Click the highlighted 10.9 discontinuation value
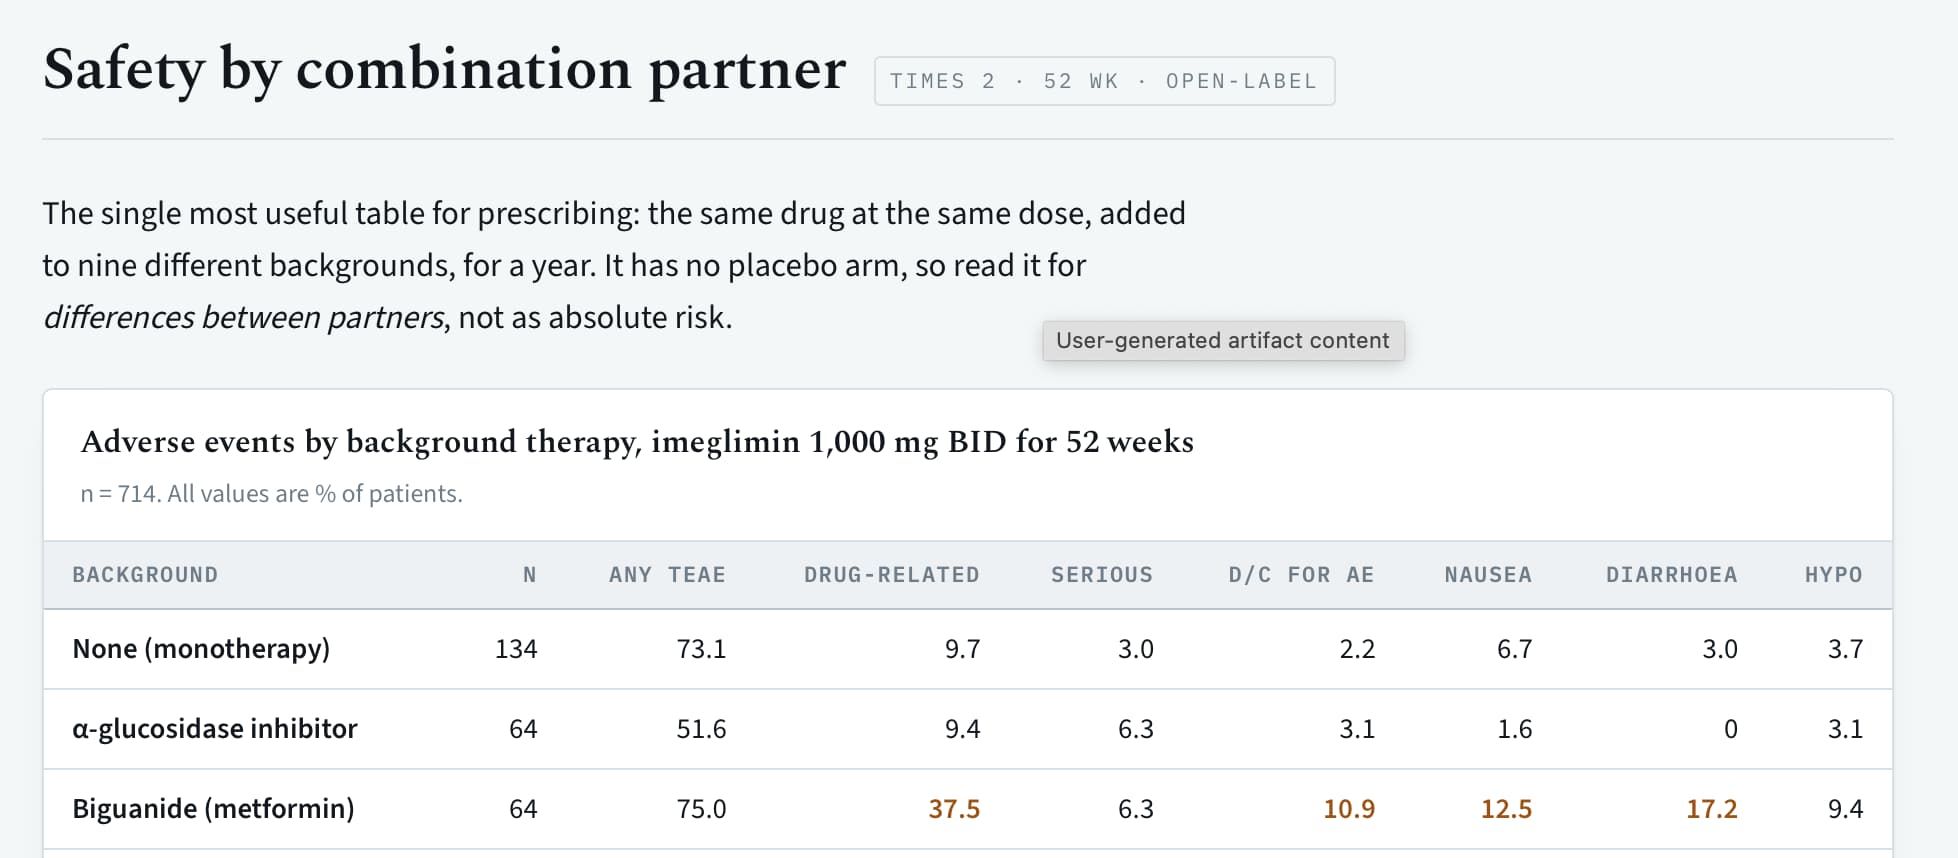Screen dimensions: 1958x858 [1349, 809]
